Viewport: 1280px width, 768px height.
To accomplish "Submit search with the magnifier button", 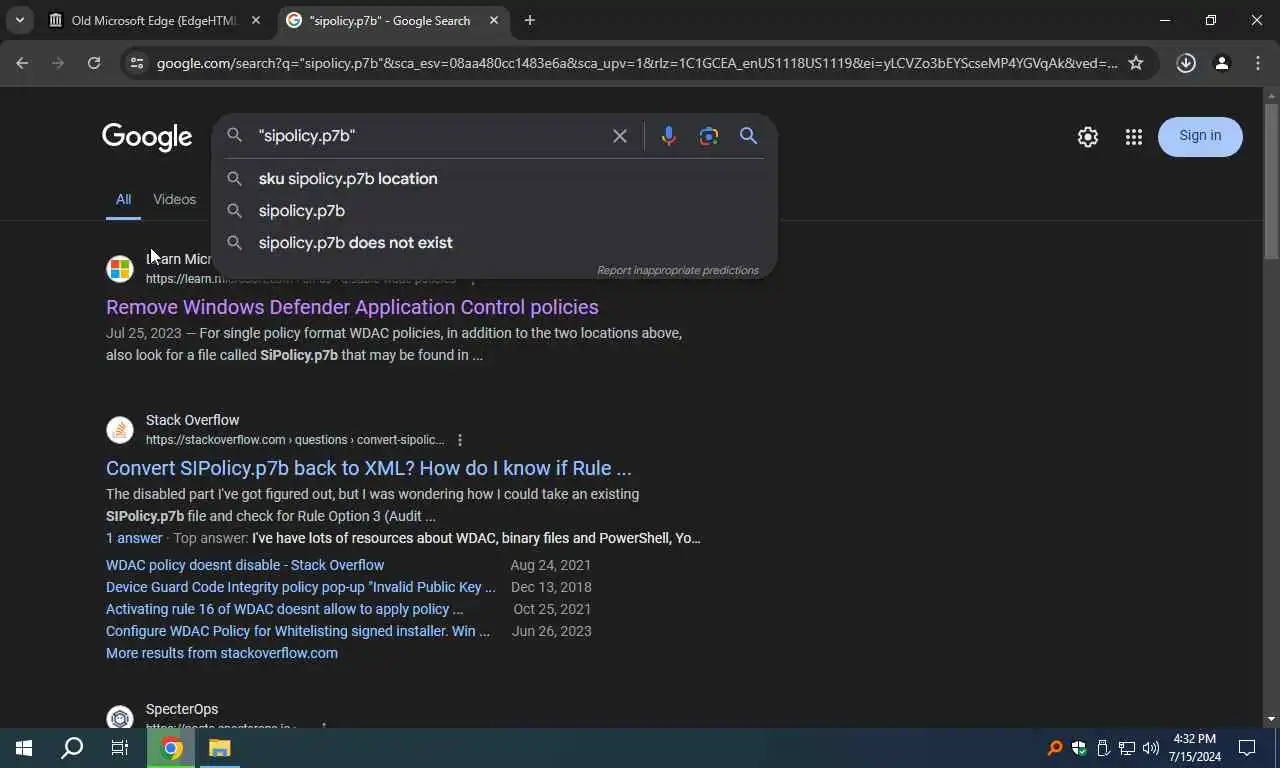I will [748, 136].
